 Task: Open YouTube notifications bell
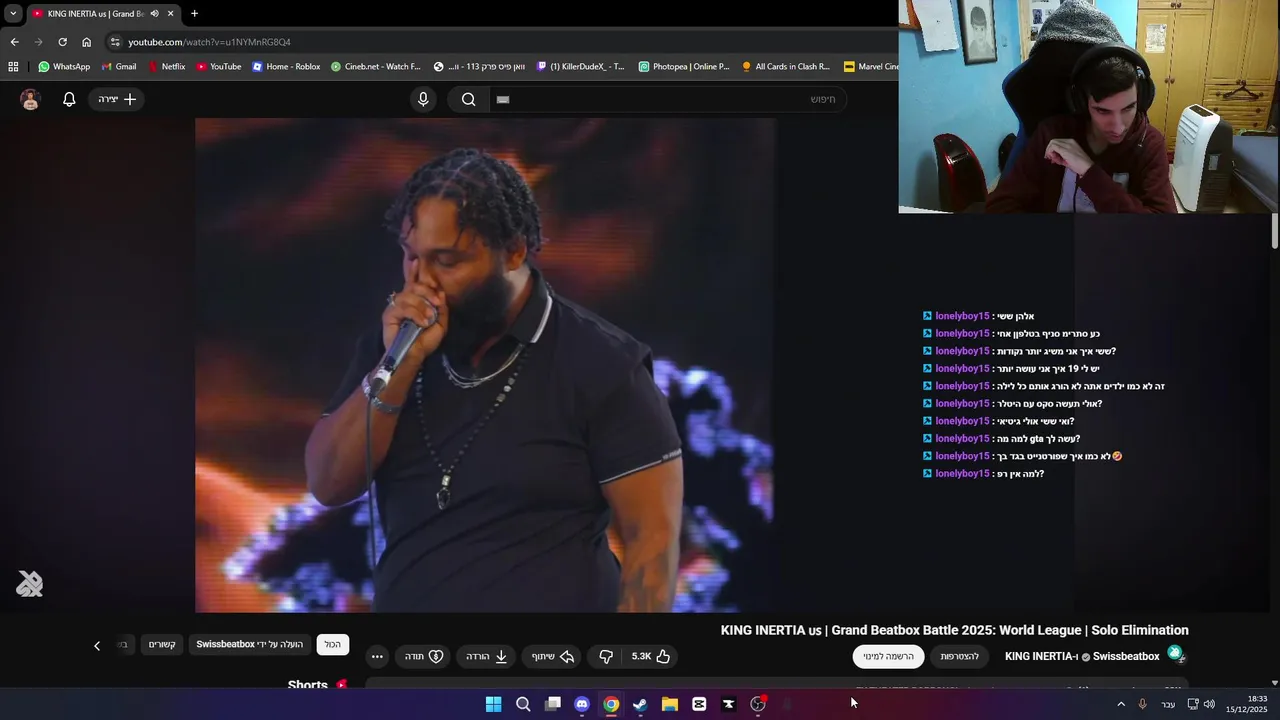(69, 99)
